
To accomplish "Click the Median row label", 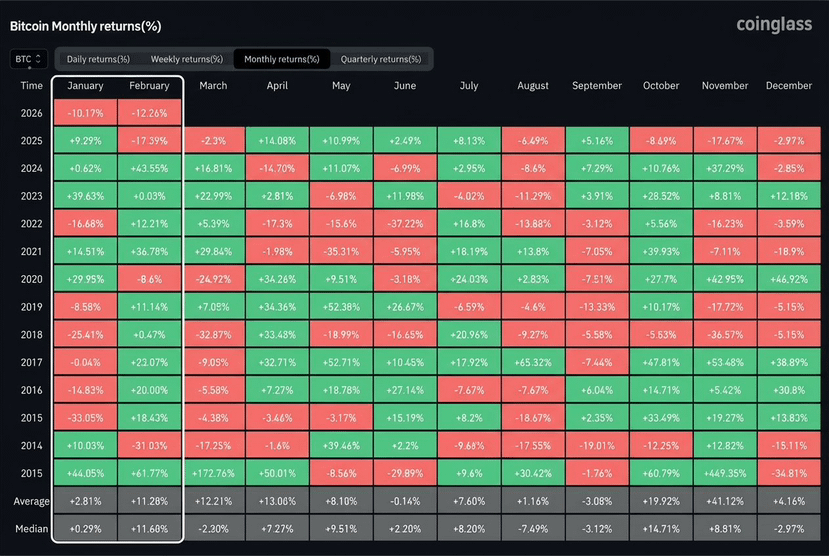I will pyautogui.click(x=31, y=529).
